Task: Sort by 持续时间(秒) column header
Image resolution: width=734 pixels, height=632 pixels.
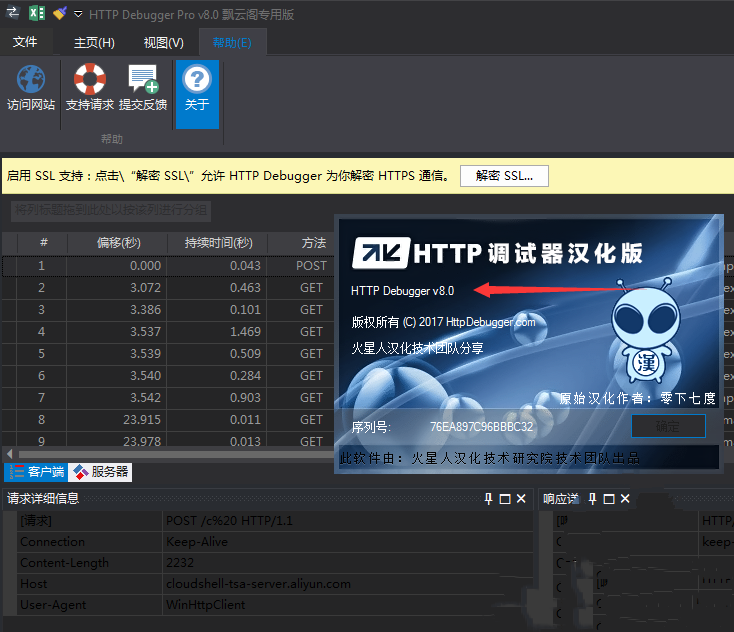Action: pos(217,243)
